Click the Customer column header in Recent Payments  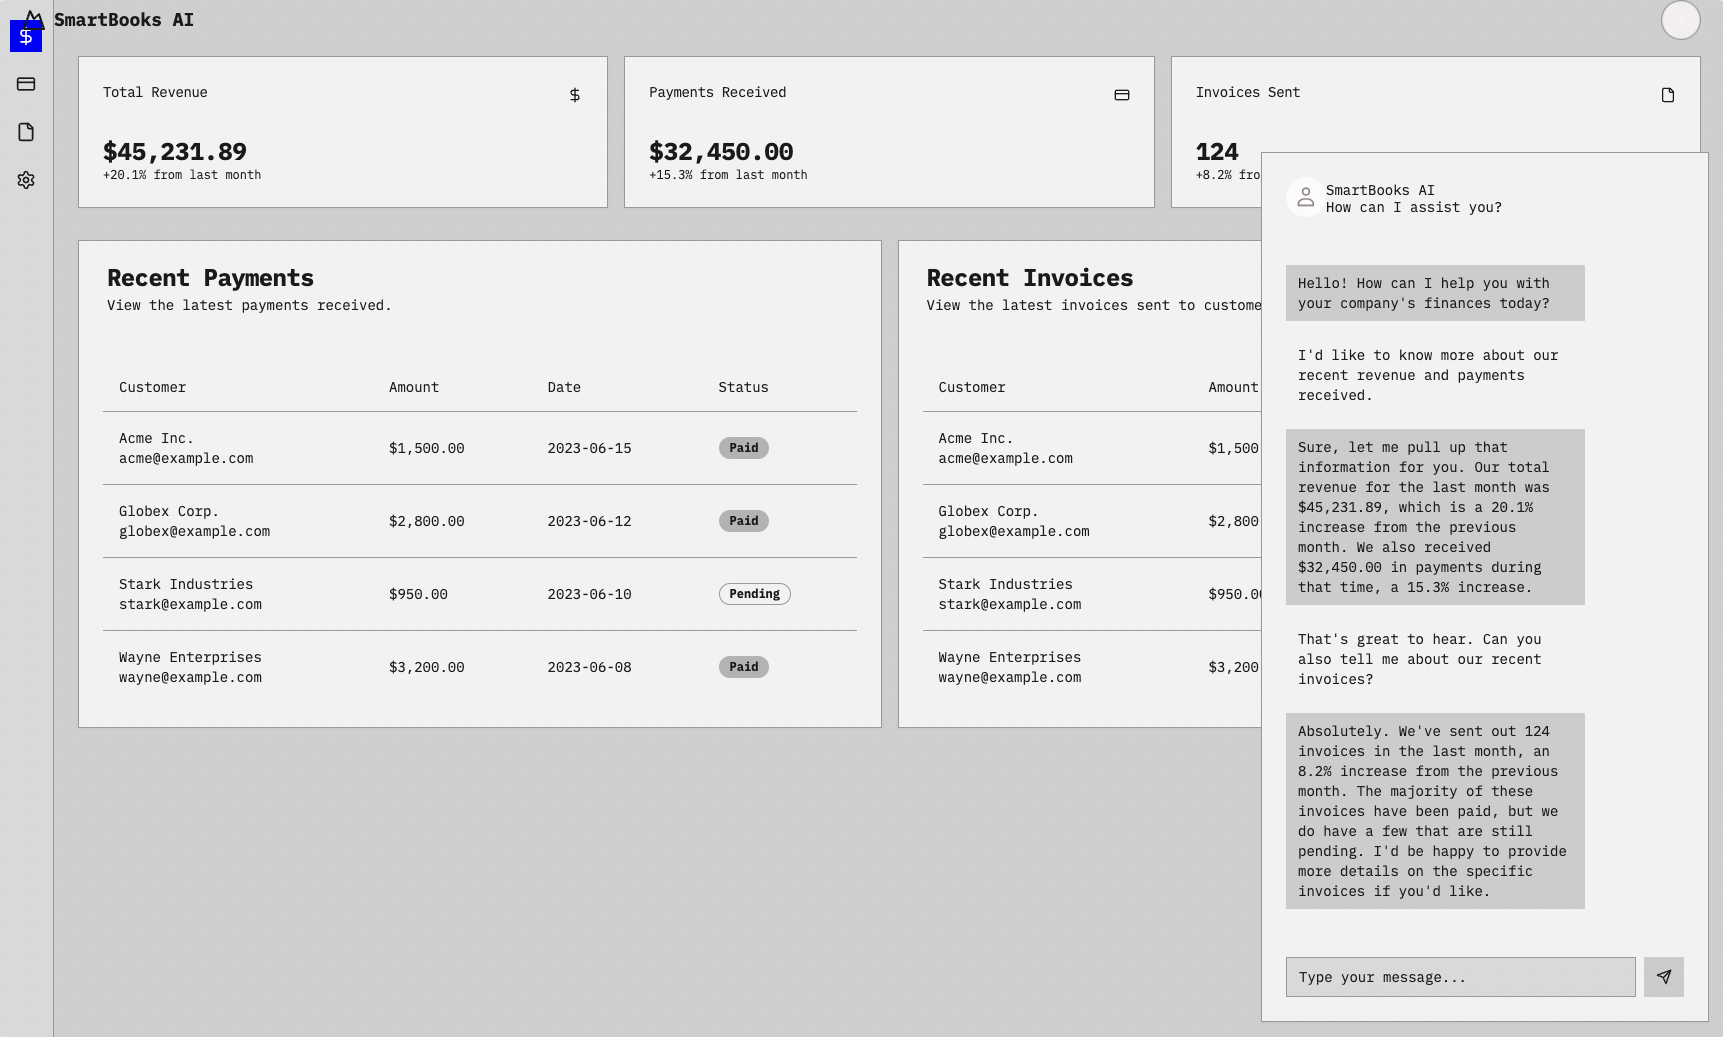tap(152, 387)
